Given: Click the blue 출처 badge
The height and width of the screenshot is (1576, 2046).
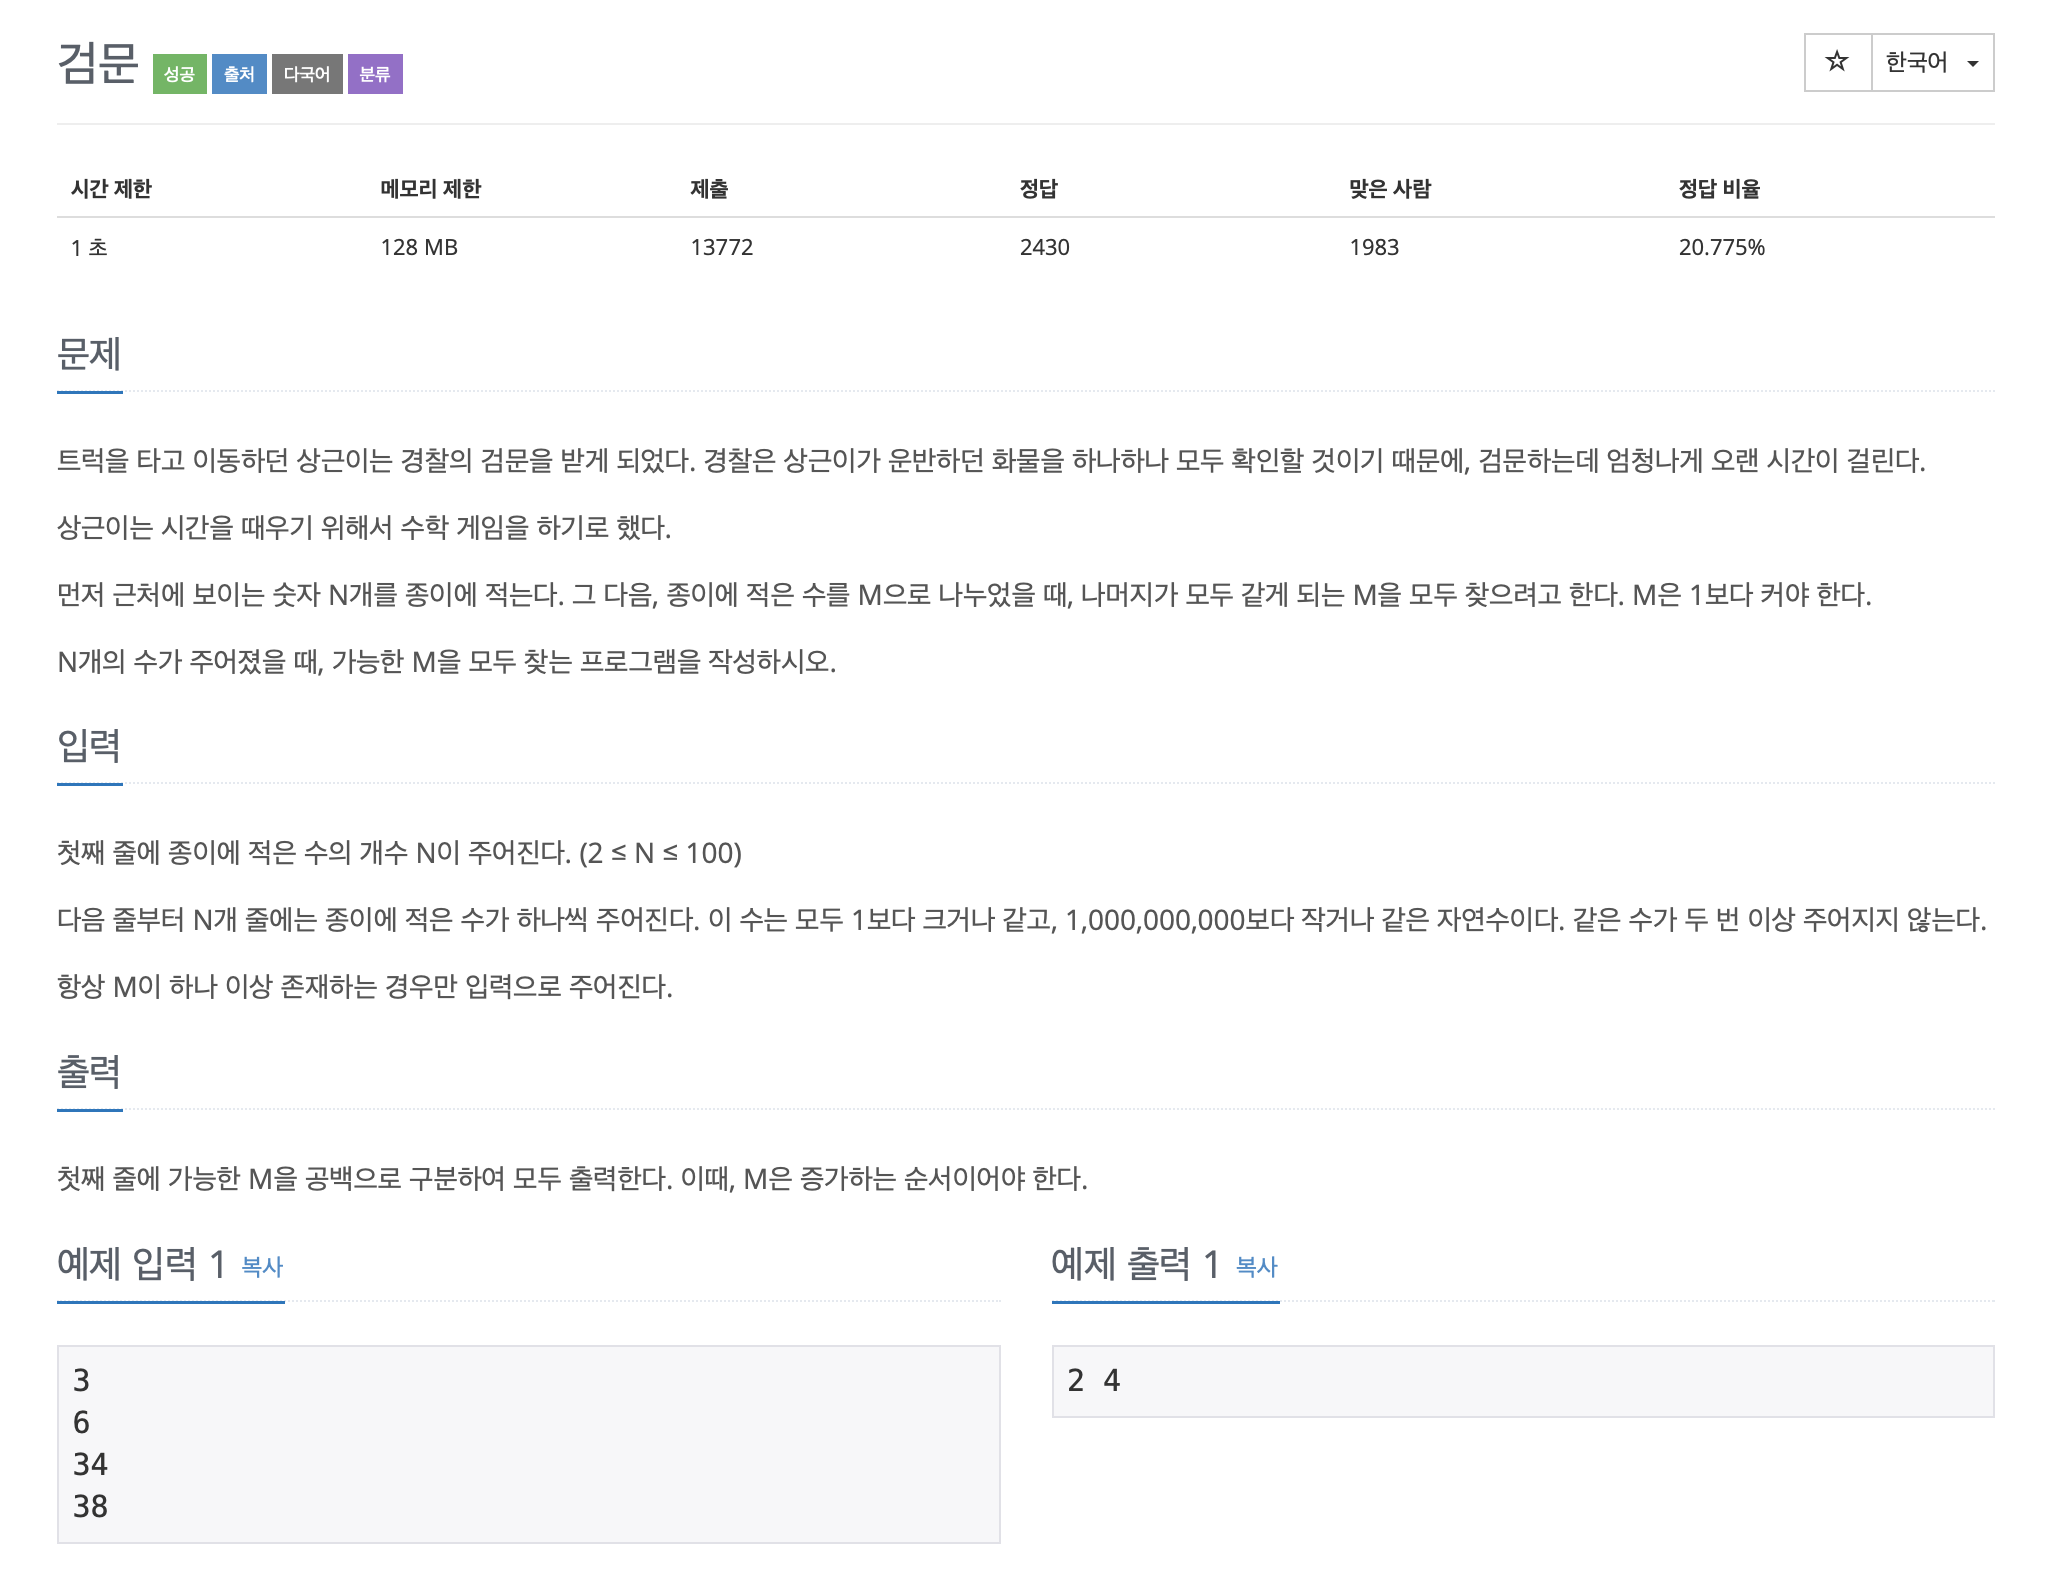Looking at the screenshot, I should 239,74.
